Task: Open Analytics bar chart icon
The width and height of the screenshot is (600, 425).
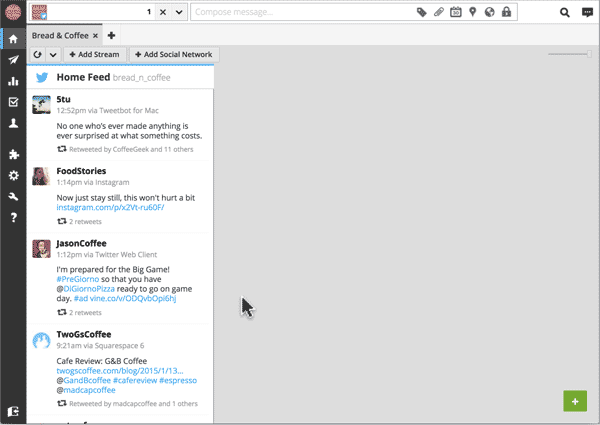Action: [x=13, y=81]
